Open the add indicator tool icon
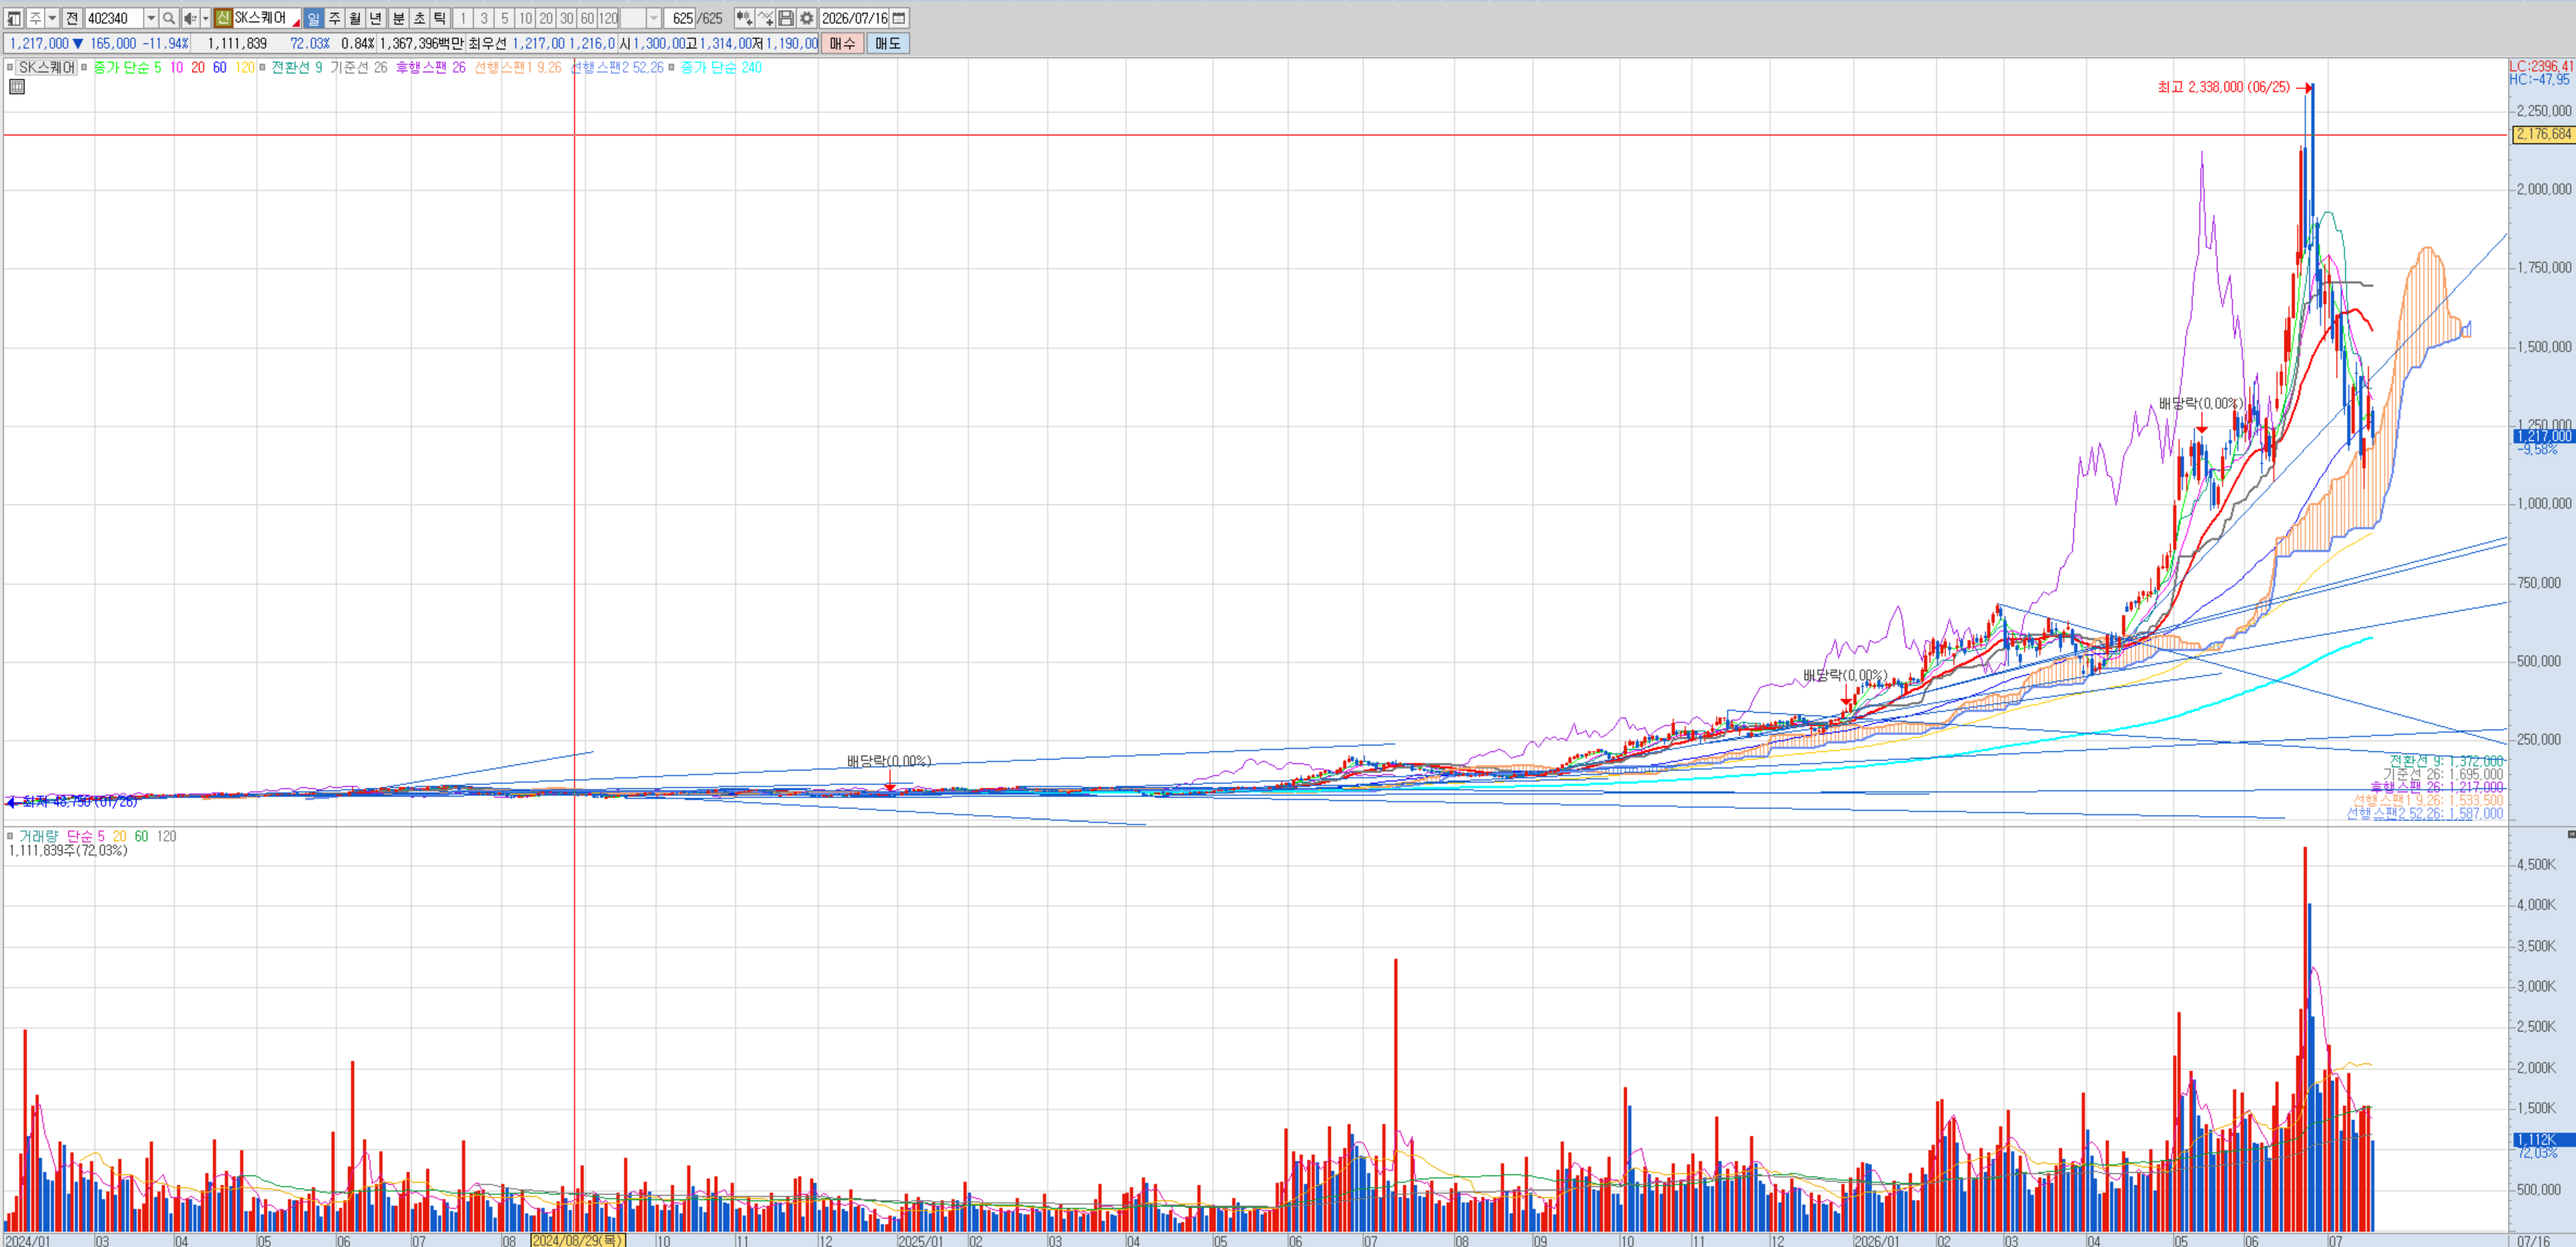Screen dimensions: 2576x1247 point(744,18)
